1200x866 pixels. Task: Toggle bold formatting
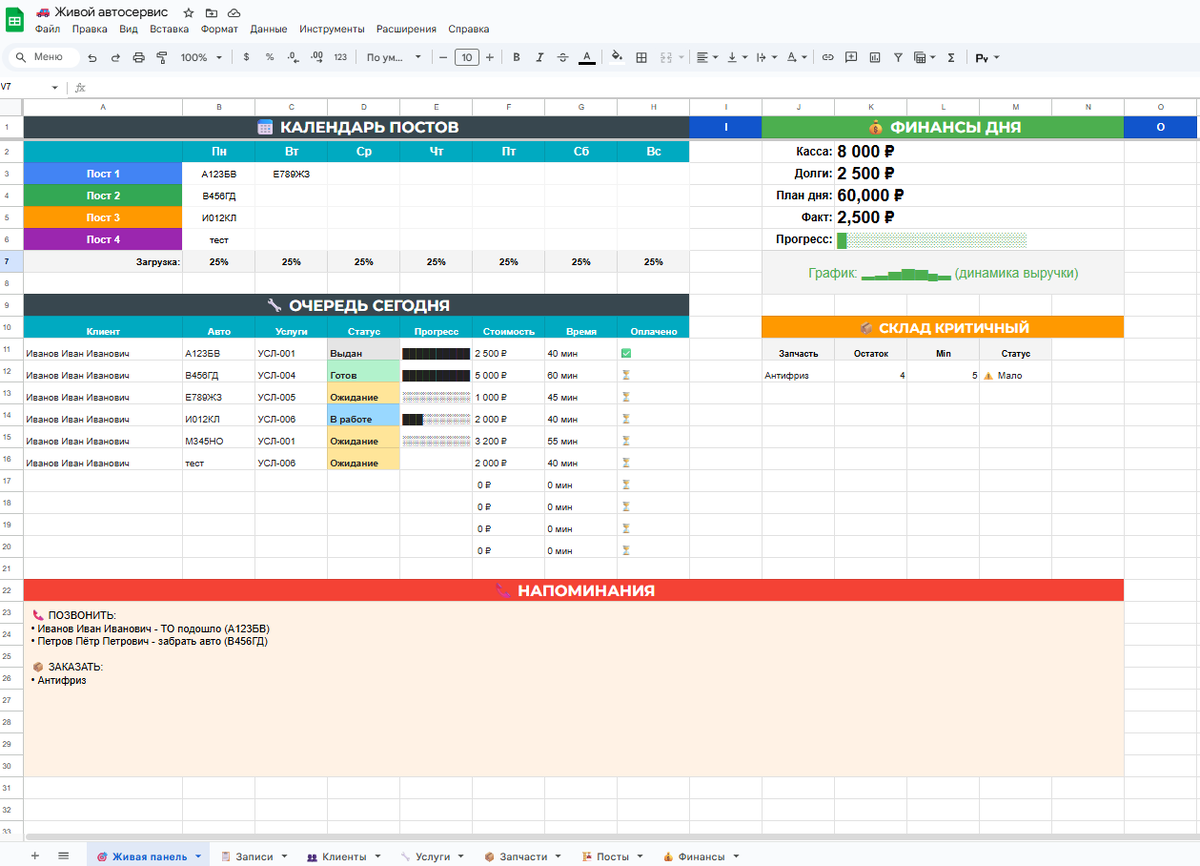pos(516,58)
